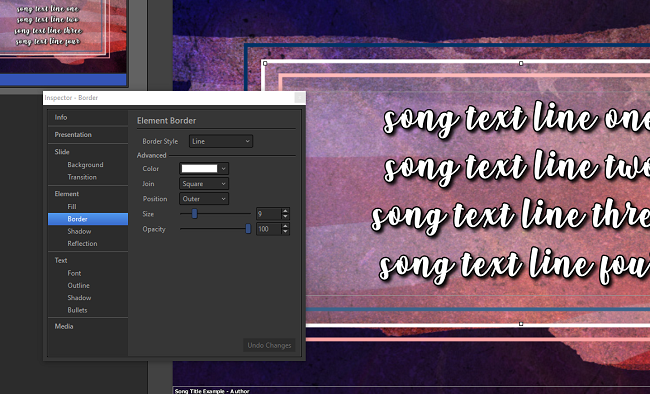
Task: Click the top-center resize handle of element
Action: (x=521, y=63)
